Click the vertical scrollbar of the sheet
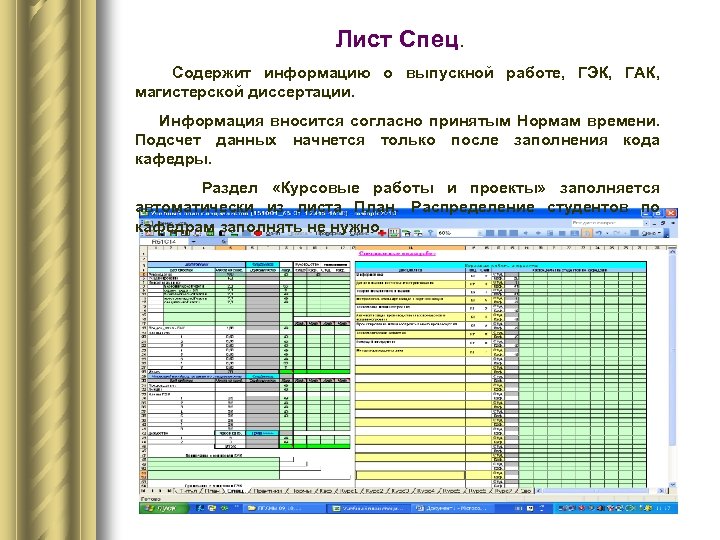Image resolution: width=720 pixels, height=540 pixels. pyautogui.click(x=673, y=366)
